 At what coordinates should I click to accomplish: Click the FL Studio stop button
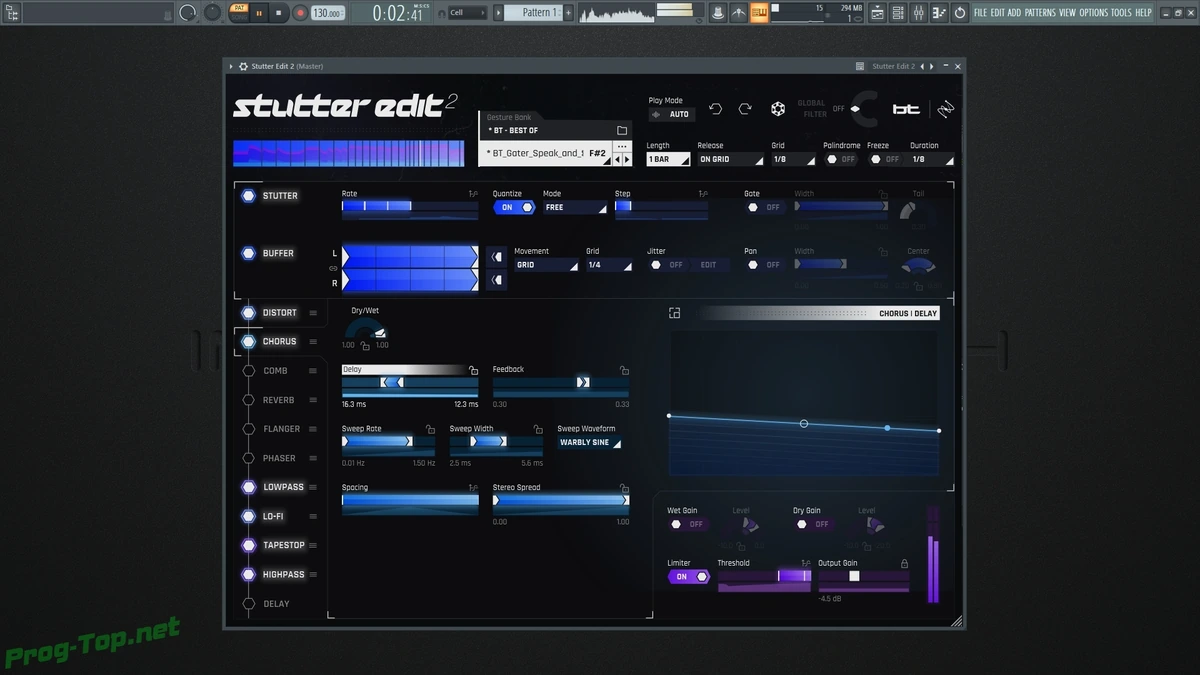click(x=279, y=13)
